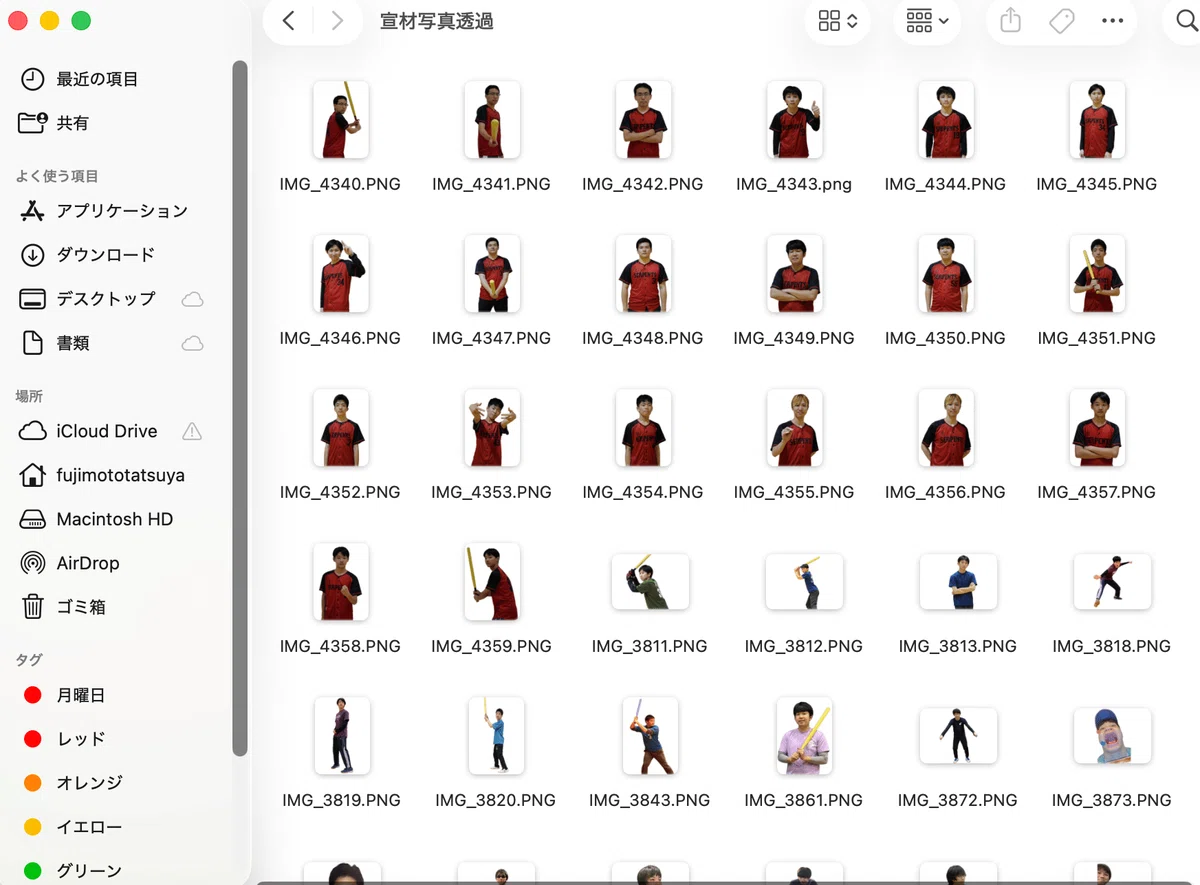Click the file name IMG_4358.PNG

pyautogui.click(x=340, y=646)
